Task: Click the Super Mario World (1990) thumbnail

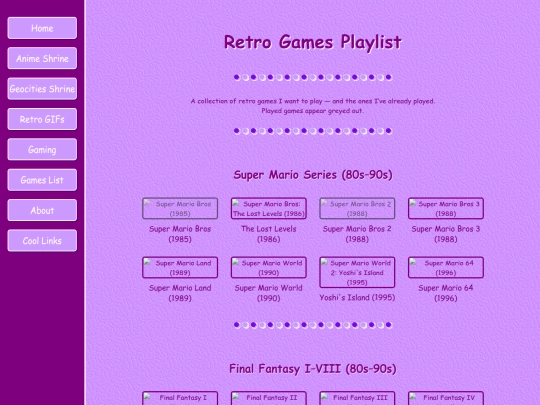Action: [x=269, y=268]
